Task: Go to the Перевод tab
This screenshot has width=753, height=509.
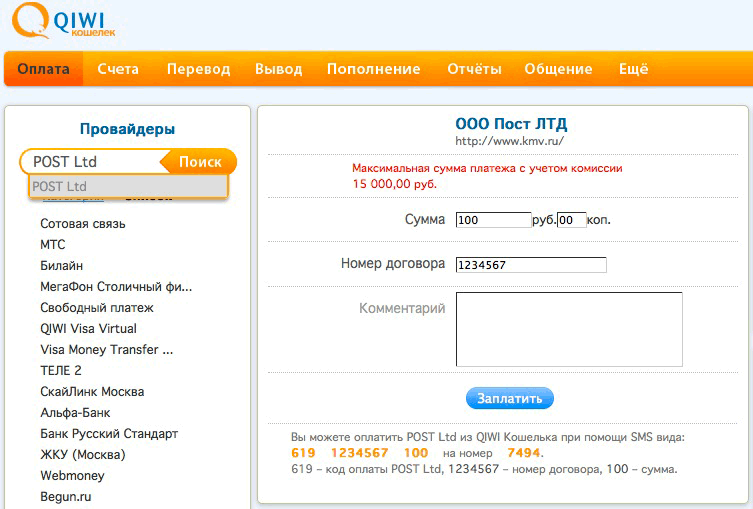Action: click(198, 69)
